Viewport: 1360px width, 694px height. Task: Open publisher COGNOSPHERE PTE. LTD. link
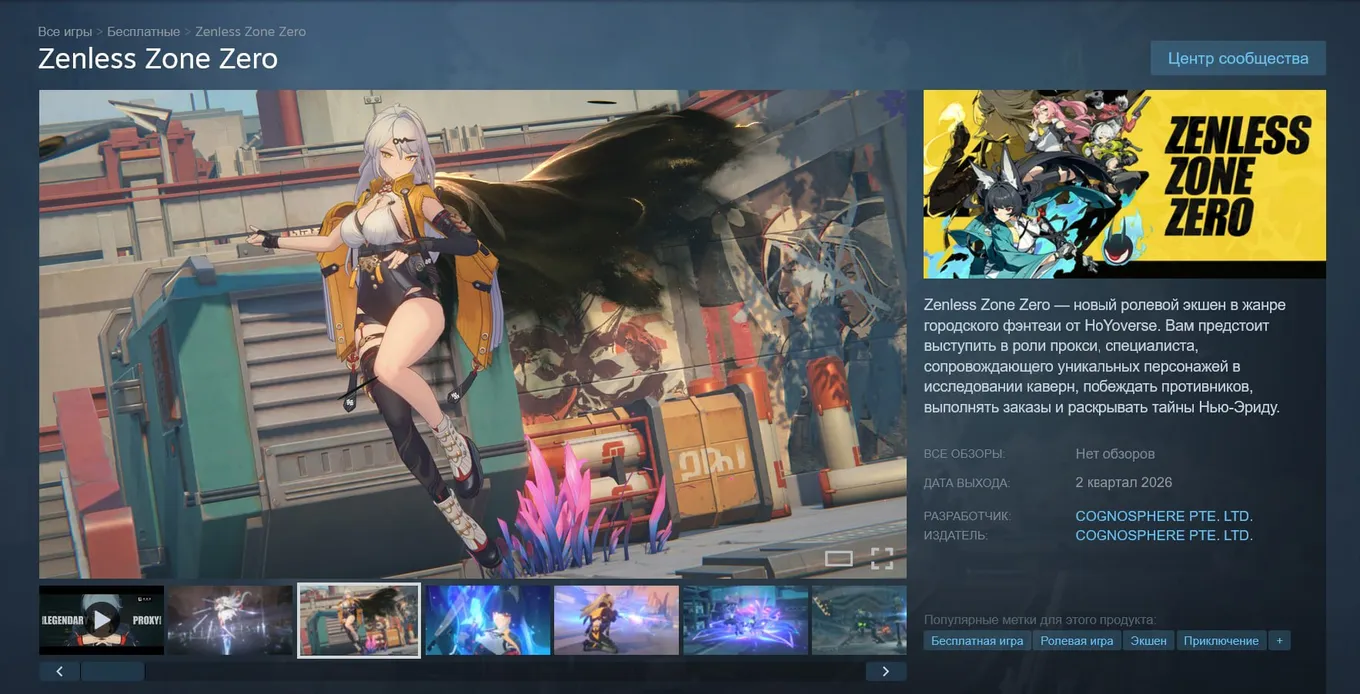tap(1164, 535)
